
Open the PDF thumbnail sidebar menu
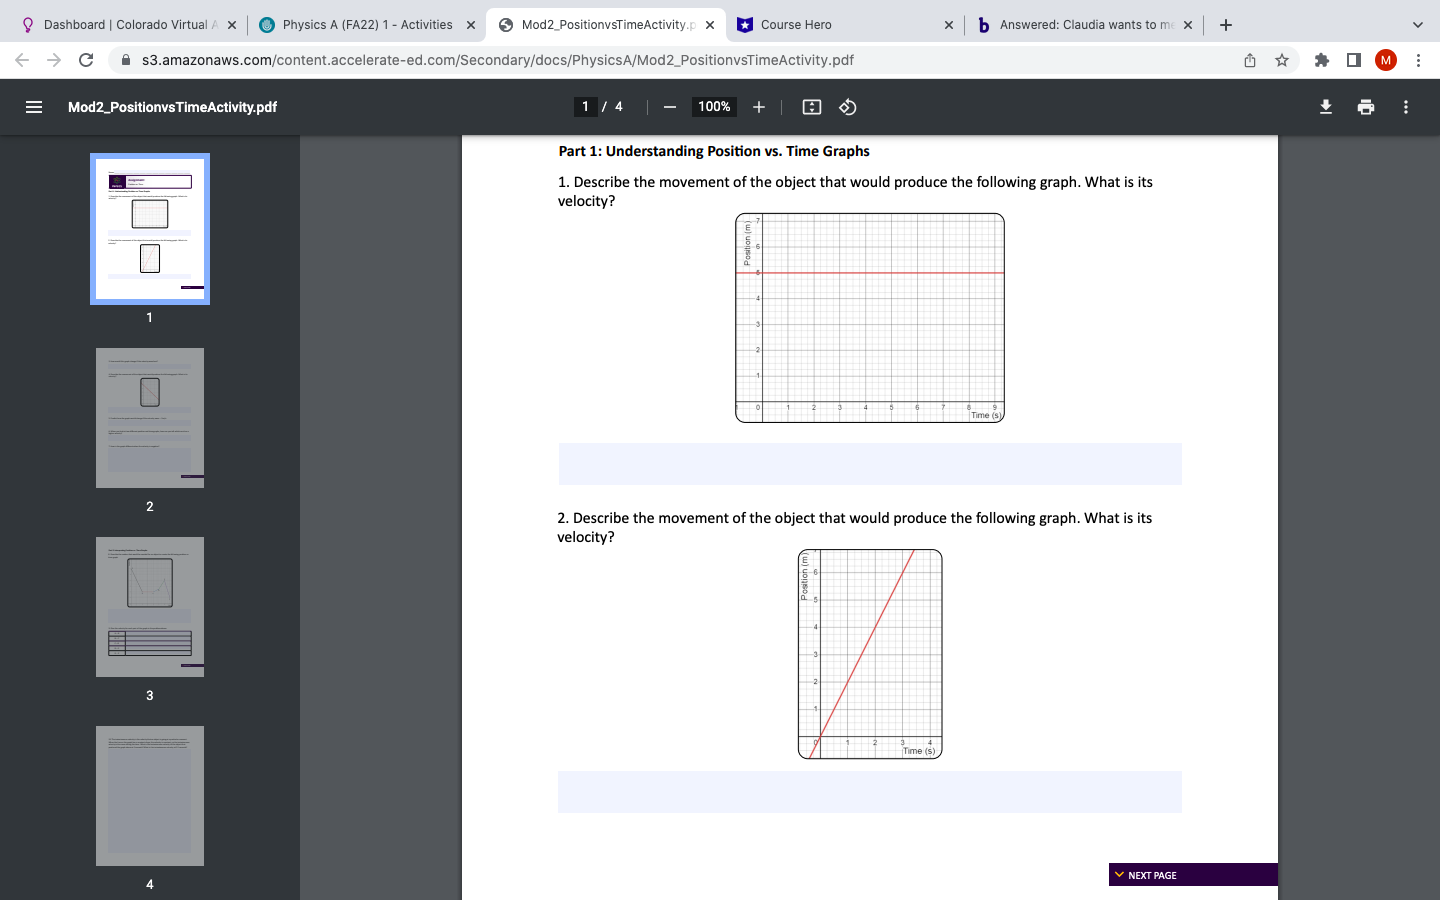tap(34, 107)
